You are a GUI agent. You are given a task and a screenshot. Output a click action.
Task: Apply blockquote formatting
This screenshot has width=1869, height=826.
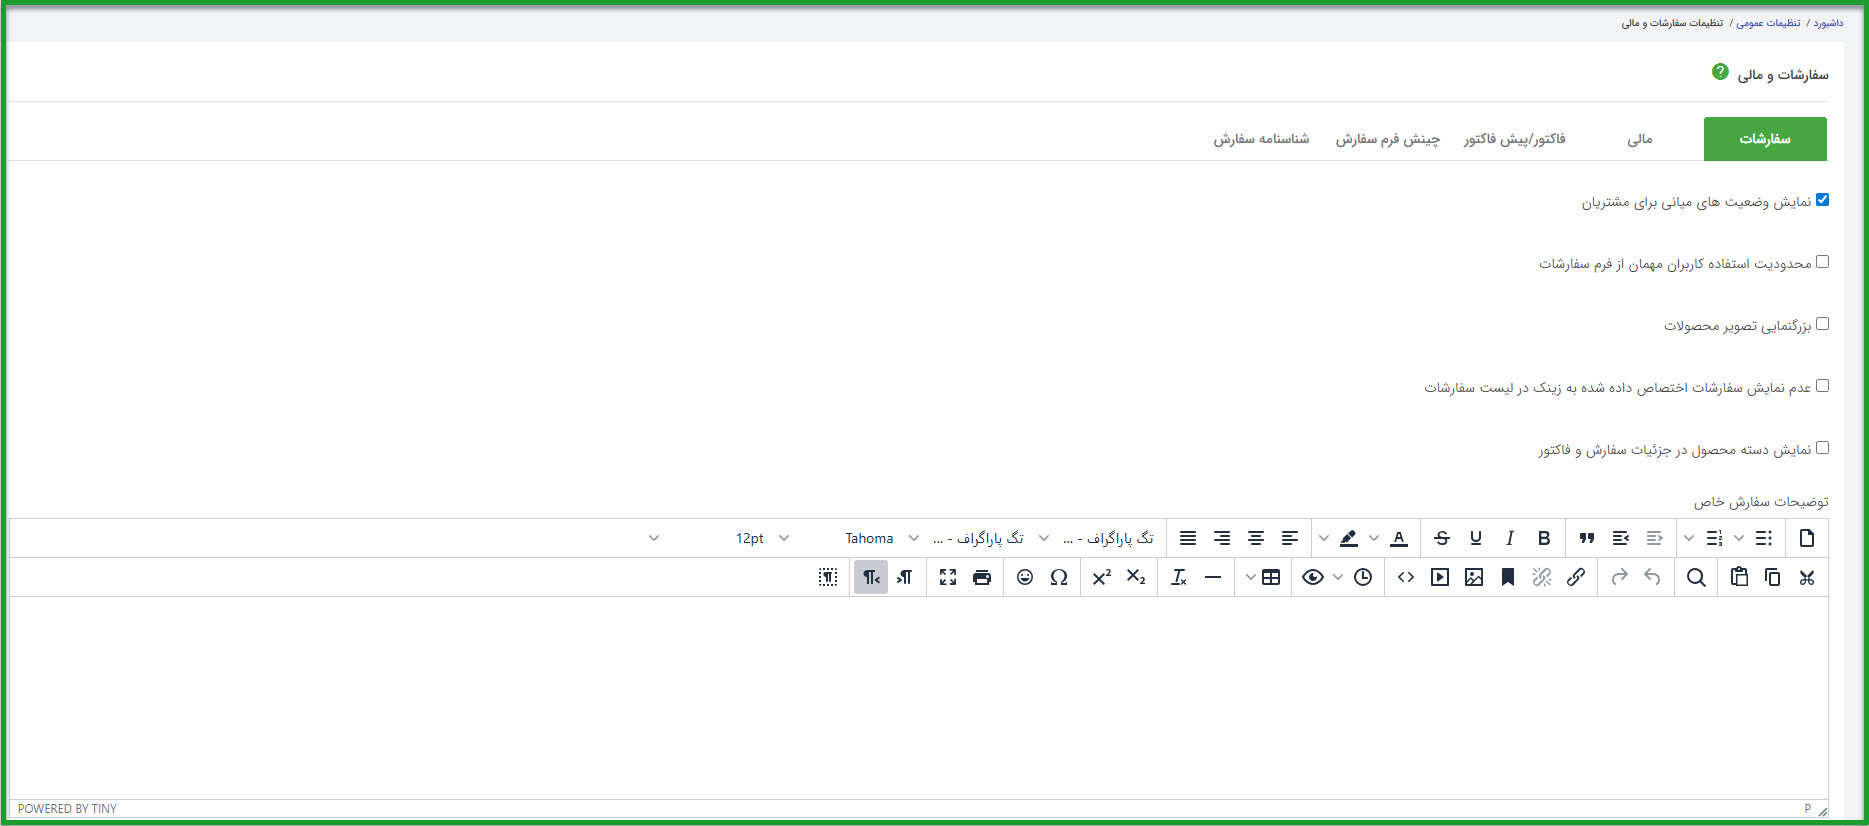pyautogui.click(x=1587, y=538)
